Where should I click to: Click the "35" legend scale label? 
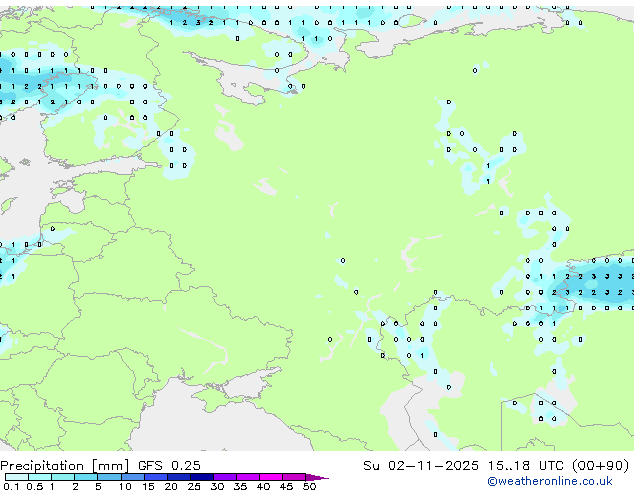click(240, 486)
